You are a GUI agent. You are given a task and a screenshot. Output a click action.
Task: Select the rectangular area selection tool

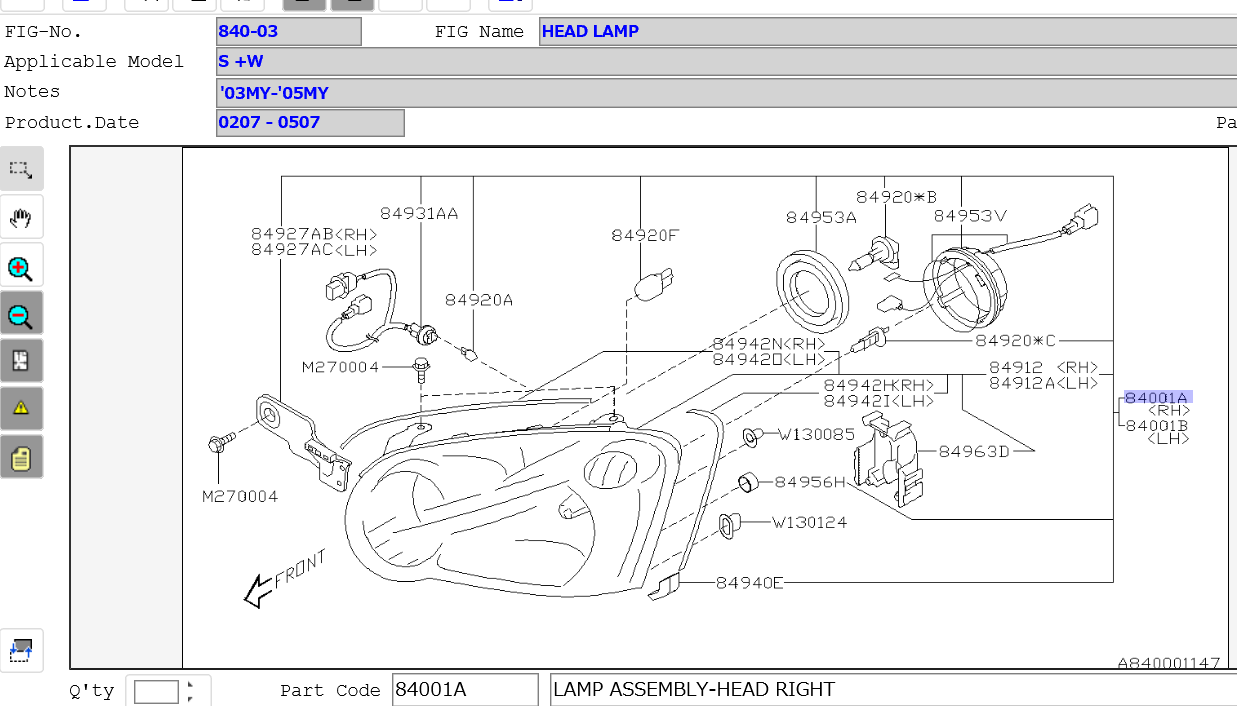coord(21,169)
